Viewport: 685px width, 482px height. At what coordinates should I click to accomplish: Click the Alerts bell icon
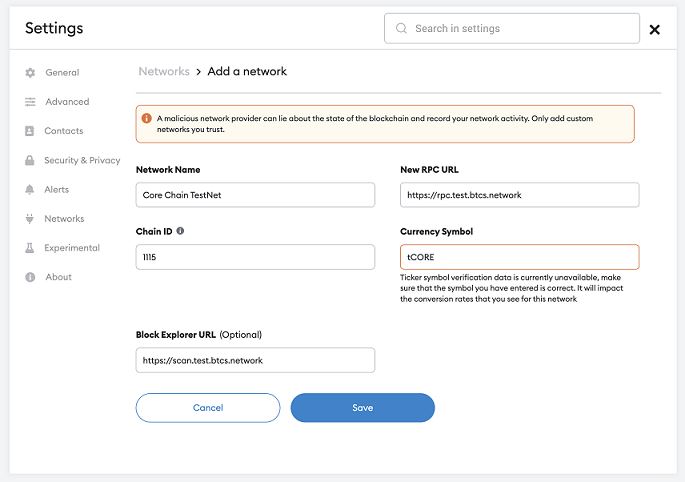pyautogui.click(x=30, y=189)
